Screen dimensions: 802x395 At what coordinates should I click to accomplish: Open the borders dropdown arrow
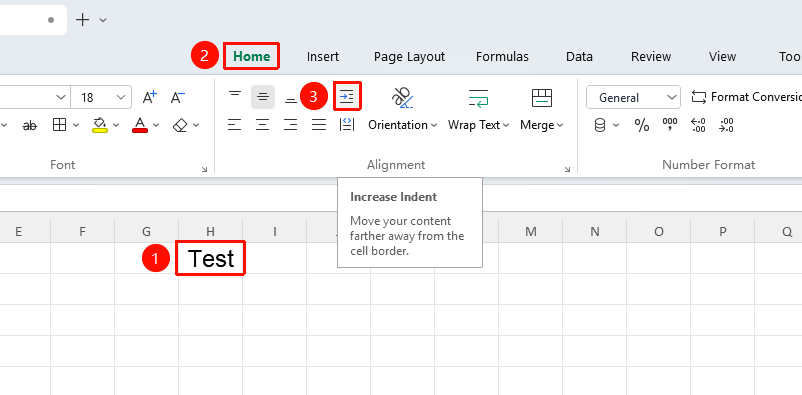pyautogui.click(x=76, y=125)
